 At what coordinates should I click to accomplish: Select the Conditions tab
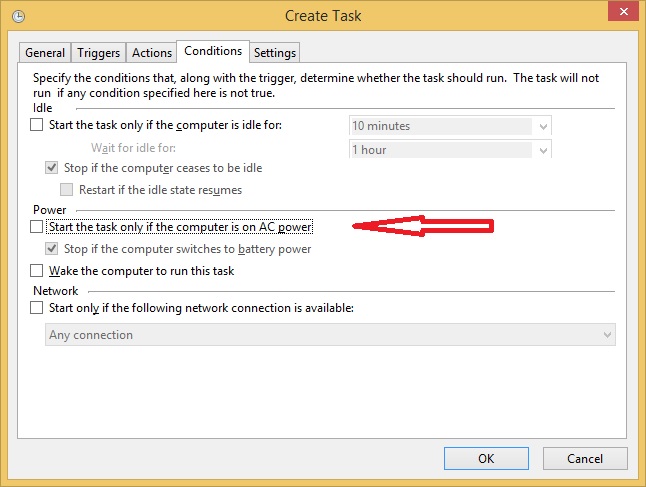(x=213, y=51)
